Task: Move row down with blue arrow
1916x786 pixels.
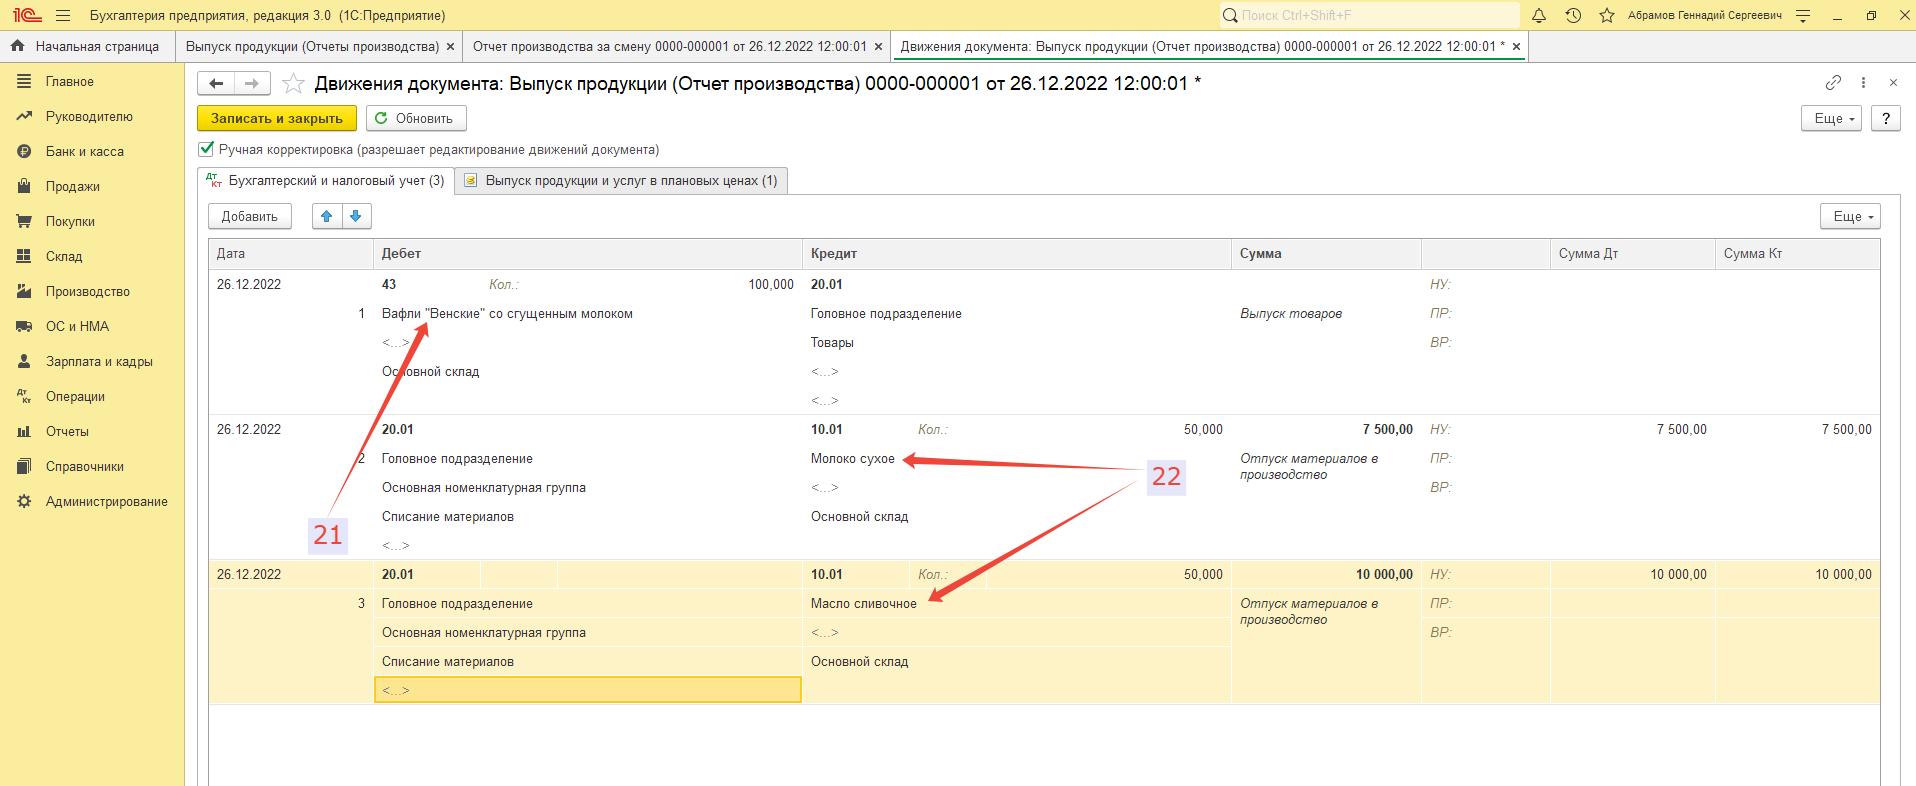Action: coord(356,216)
